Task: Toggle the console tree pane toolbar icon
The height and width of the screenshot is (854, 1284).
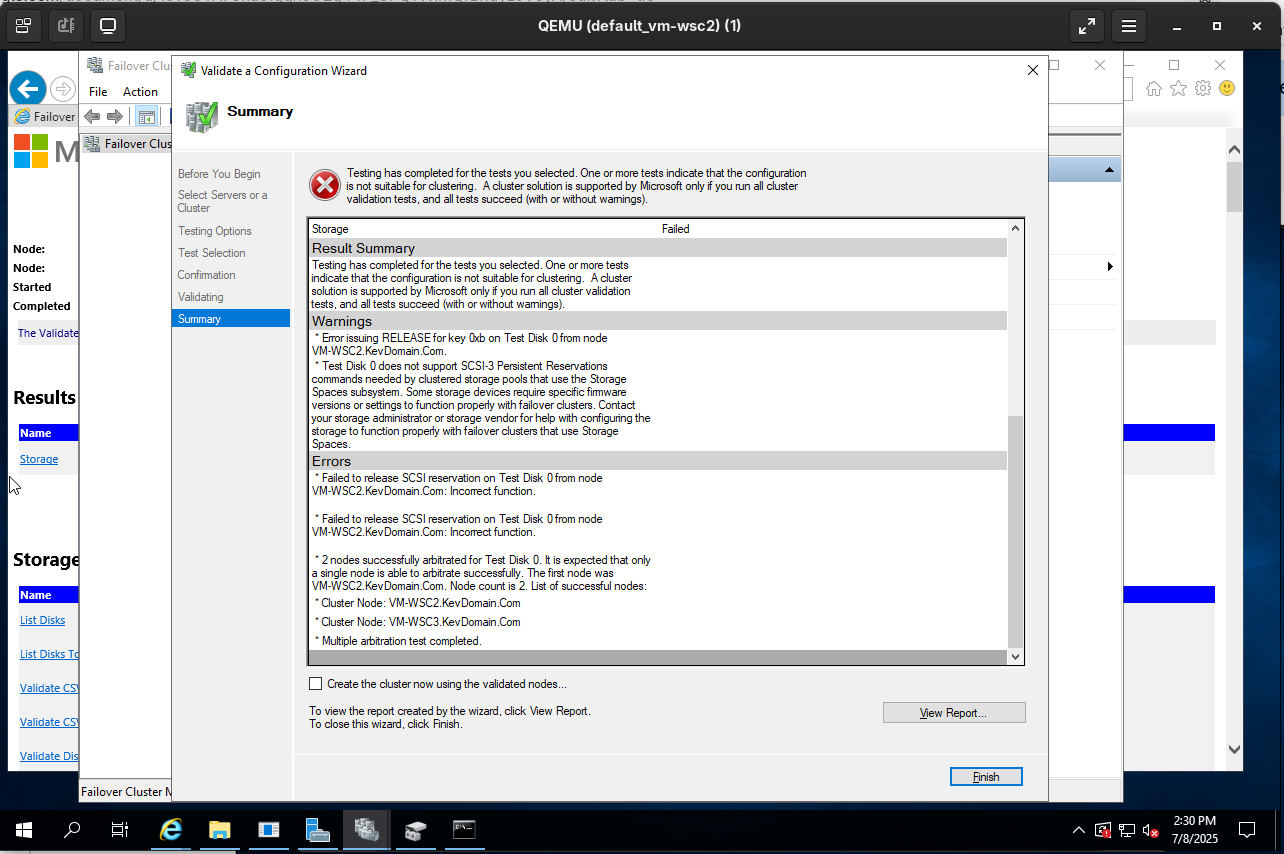Action: pyautogui.click(x=146, y=116)
